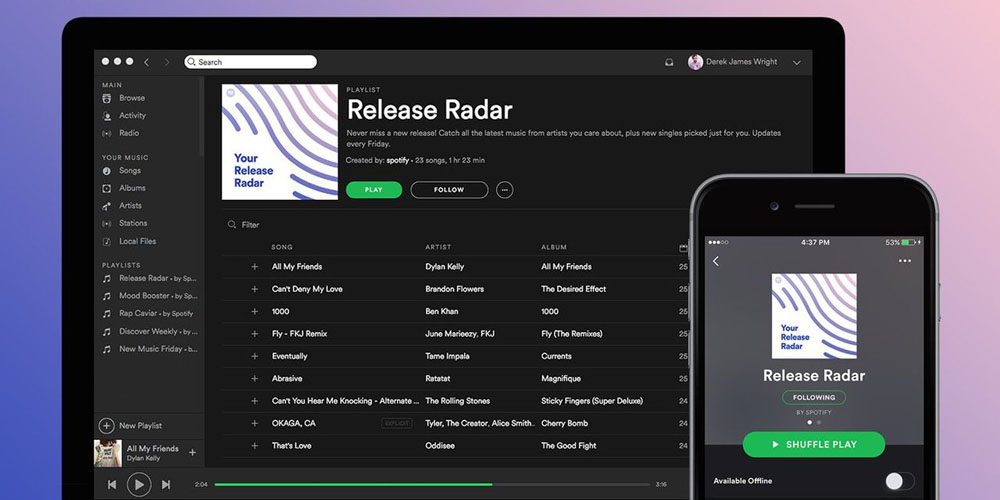Tap the FOLLOWING button on phone
Image resolution: width=1000 pixels, height=500 pixels.
click(814, 397)
